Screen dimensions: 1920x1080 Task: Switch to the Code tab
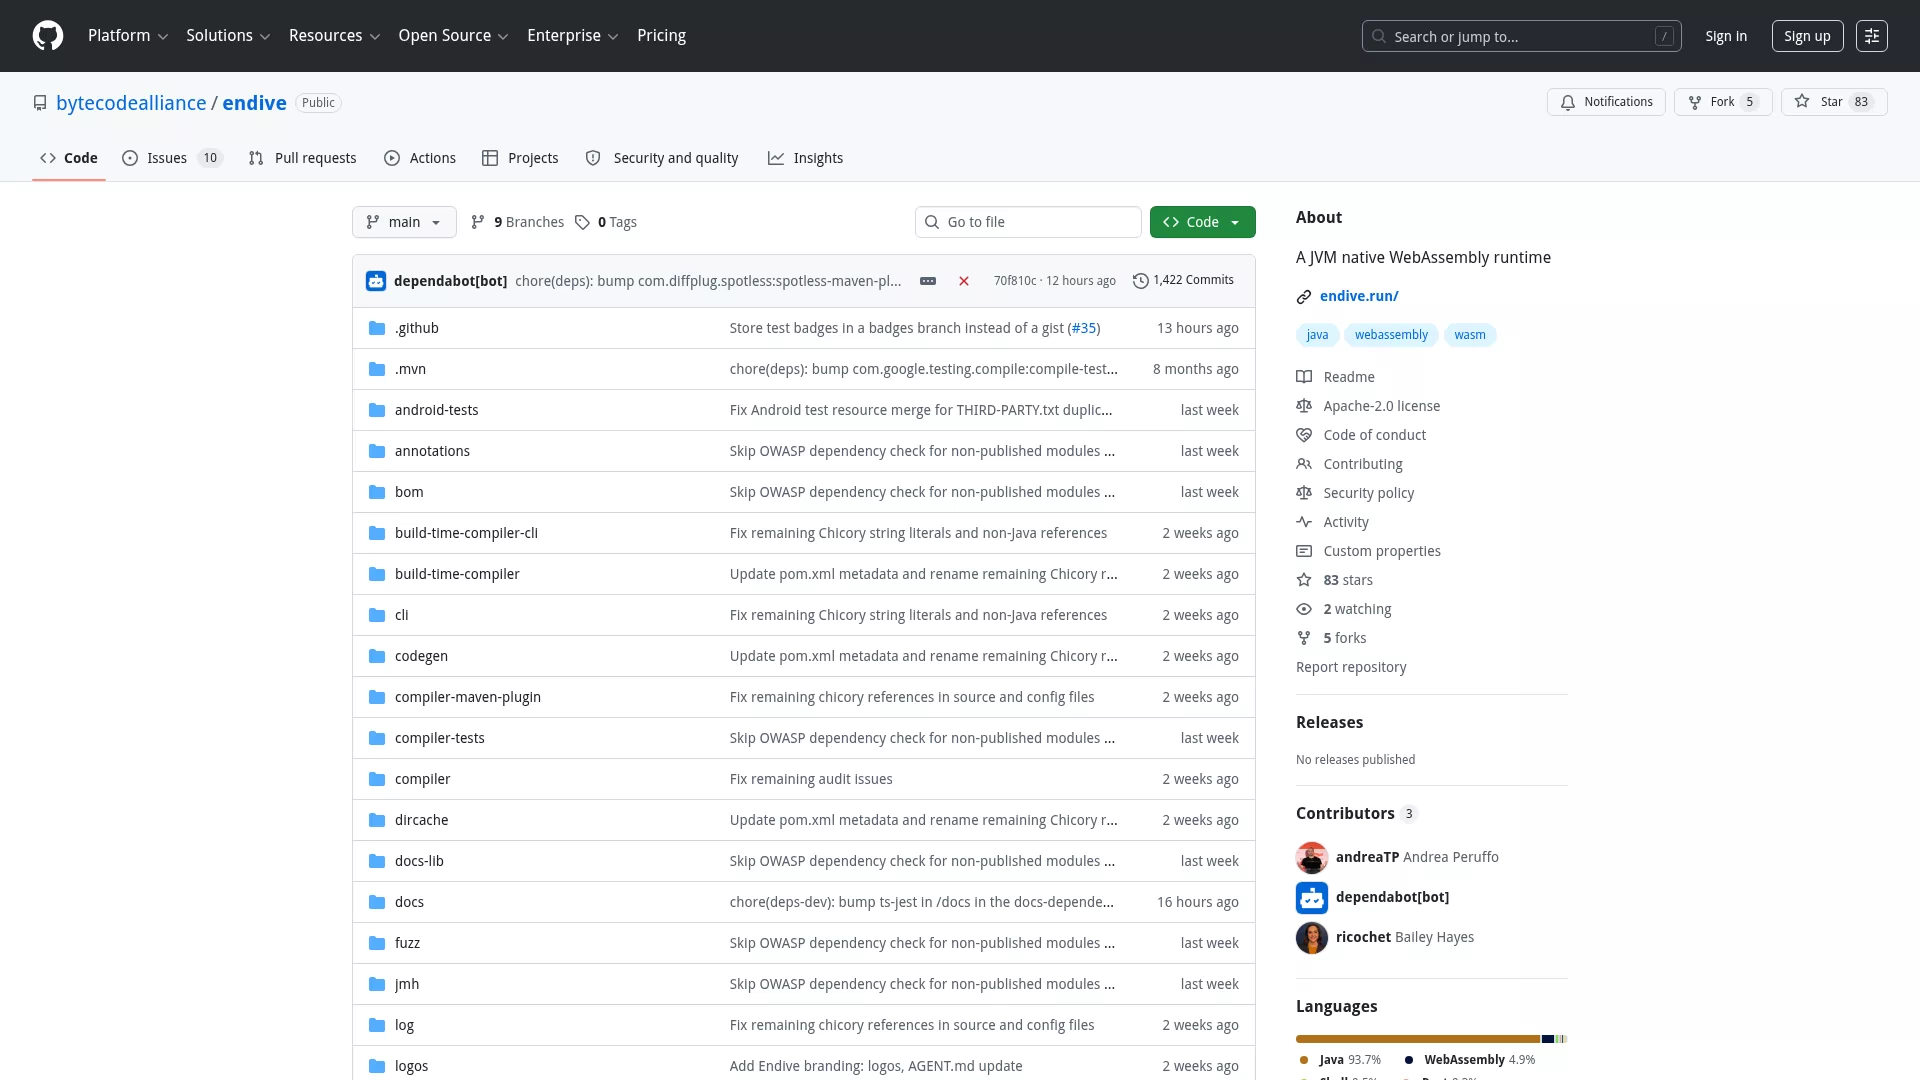(x=69, y=158)
